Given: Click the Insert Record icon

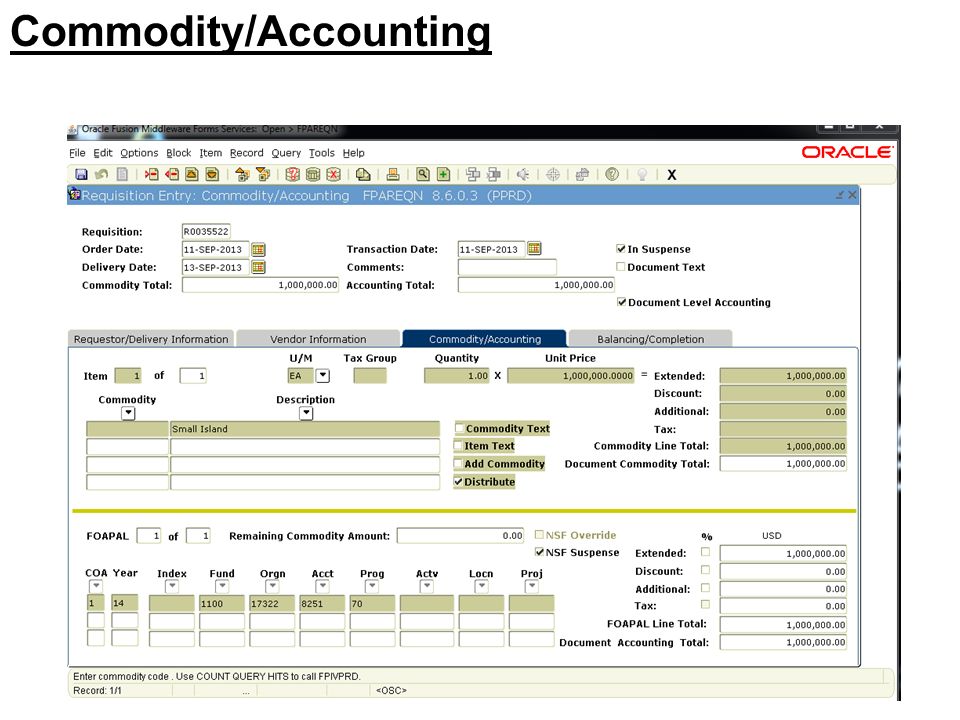Looking at the screenshot, I should coord(151,174).
